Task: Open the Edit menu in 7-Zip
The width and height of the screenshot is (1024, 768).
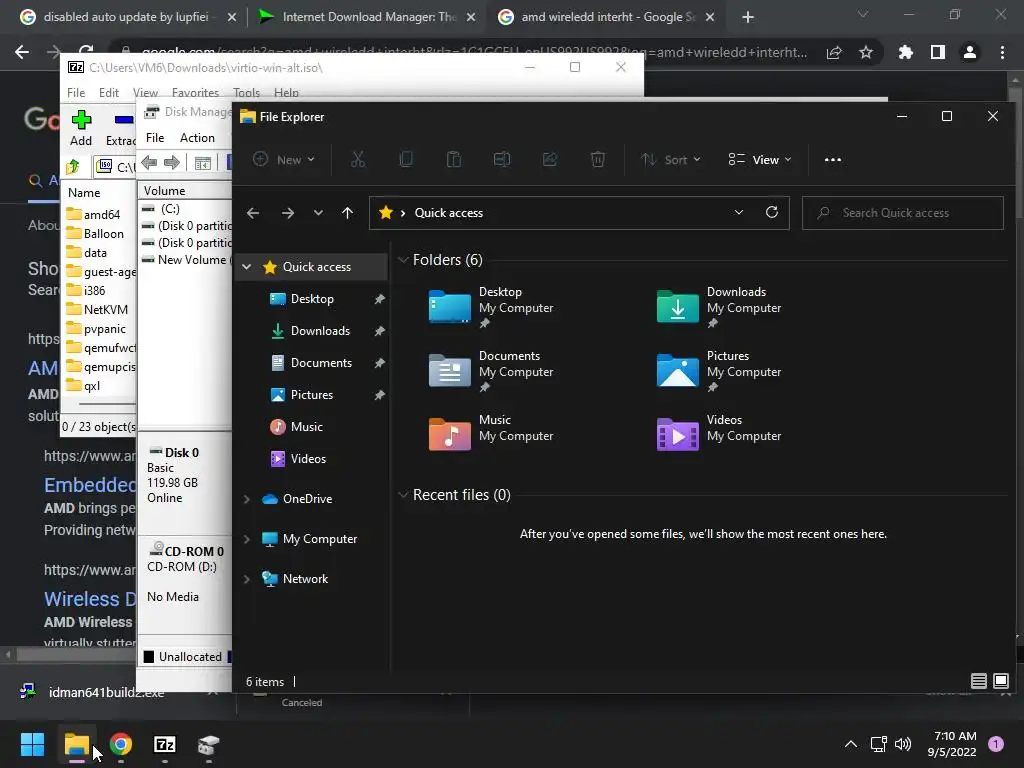Action: pyautogui.click(x=108, y=92)
